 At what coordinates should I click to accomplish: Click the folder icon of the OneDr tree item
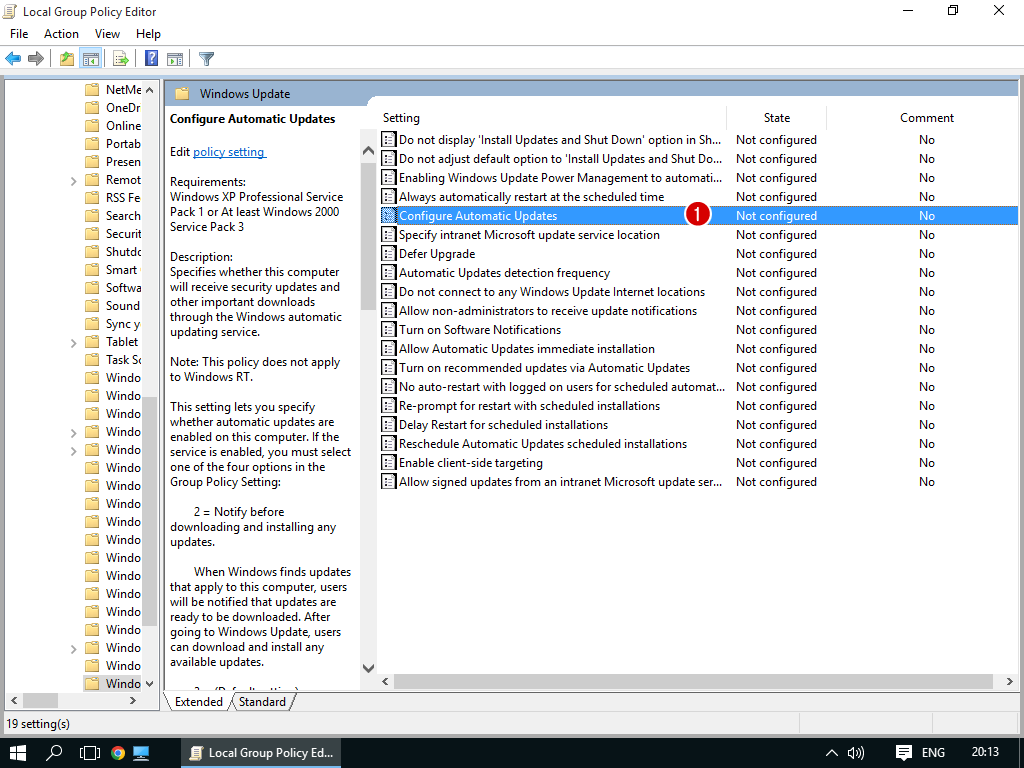(x=92, y=108)
